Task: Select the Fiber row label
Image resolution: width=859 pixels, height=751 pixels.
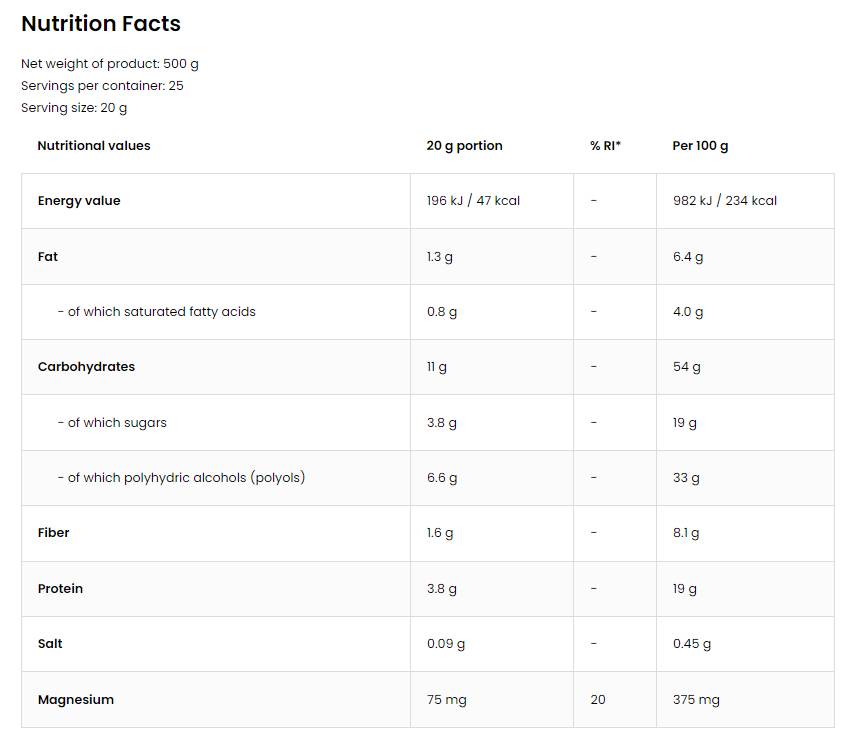Action: click(54, 533)
